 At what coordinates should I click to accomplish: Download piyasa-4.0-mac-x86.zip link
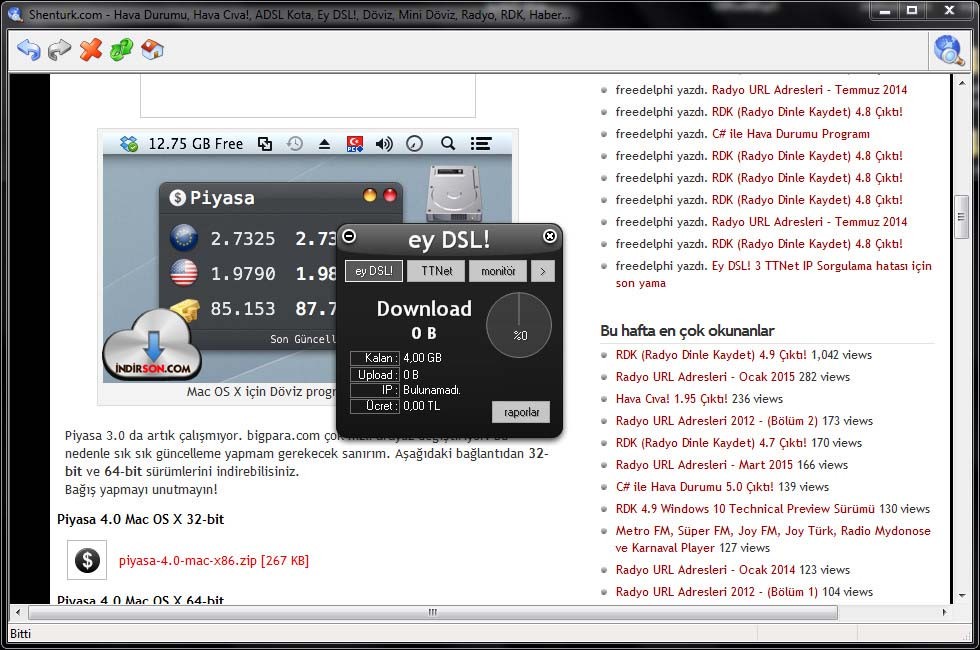coord(214,561)
